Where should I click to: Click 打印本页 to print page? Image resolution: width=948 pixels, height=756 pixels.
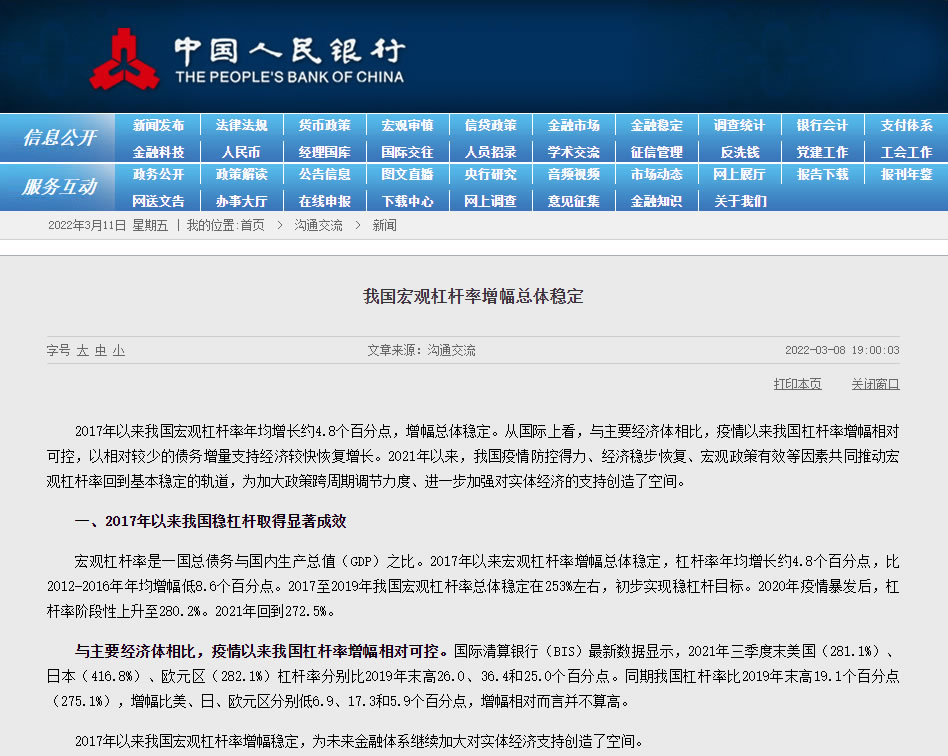tap(797, 384)
